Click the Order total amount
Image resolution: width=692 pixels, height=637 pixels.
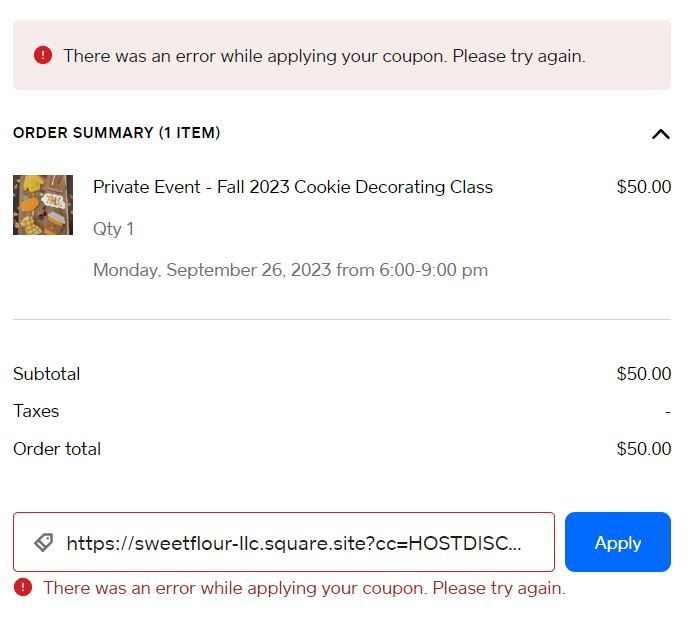point(643,449)
